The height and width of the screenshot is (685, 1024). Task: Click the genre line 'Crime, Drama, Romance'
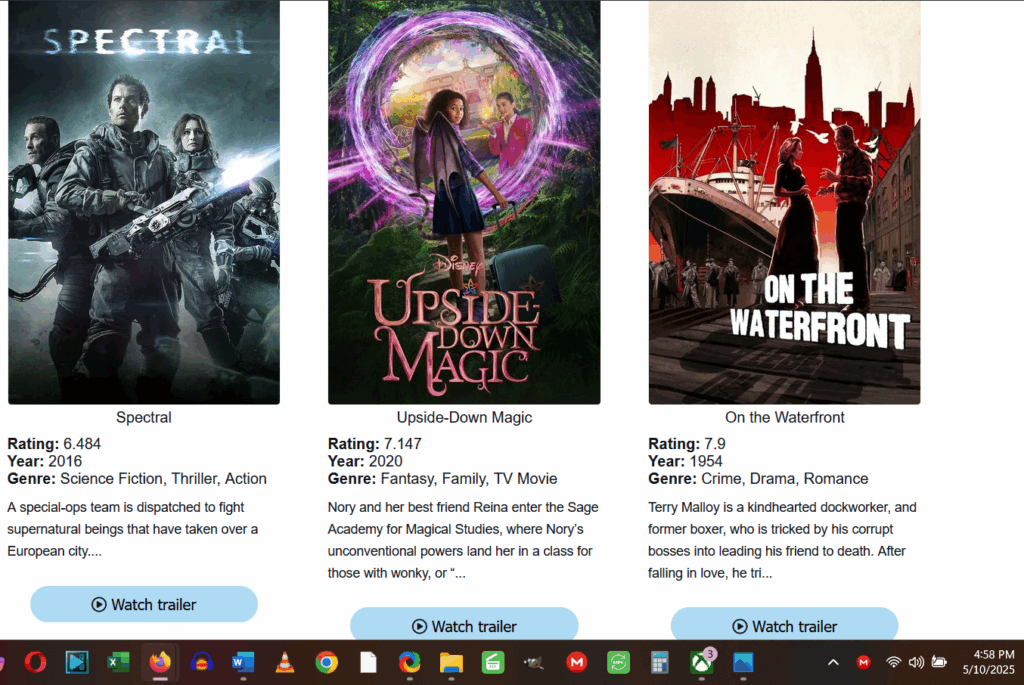pos(784,479)
